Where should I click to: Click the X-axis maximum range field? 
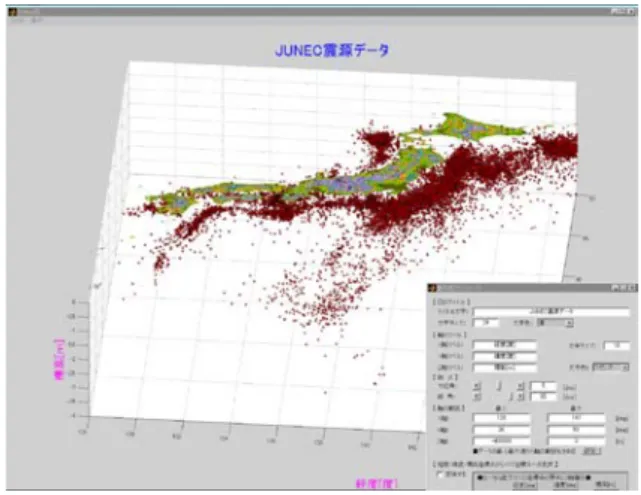[576, 418]
